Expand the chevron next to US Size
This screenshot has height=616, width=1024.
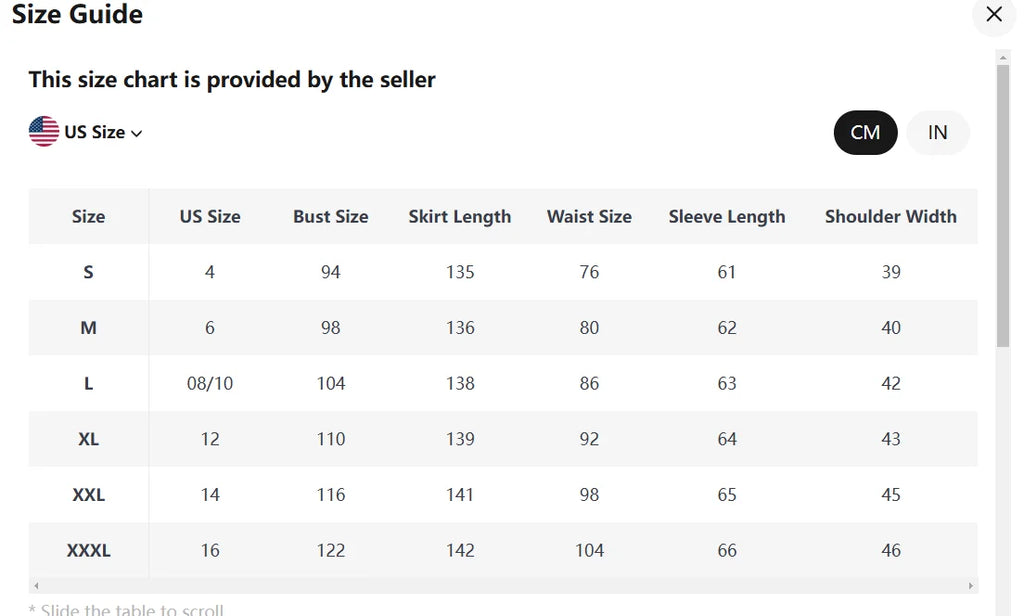[137, 132]
